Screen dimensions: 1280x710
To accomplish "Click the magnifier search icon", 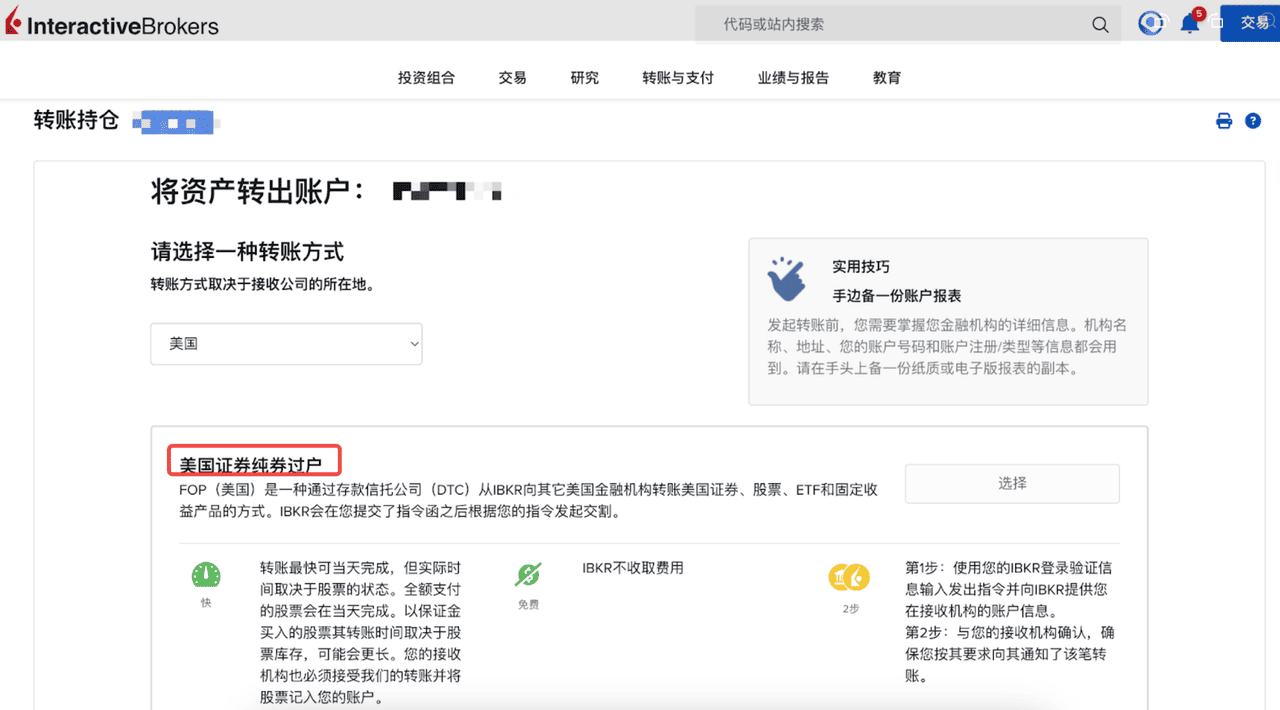I will point(1100,25).
